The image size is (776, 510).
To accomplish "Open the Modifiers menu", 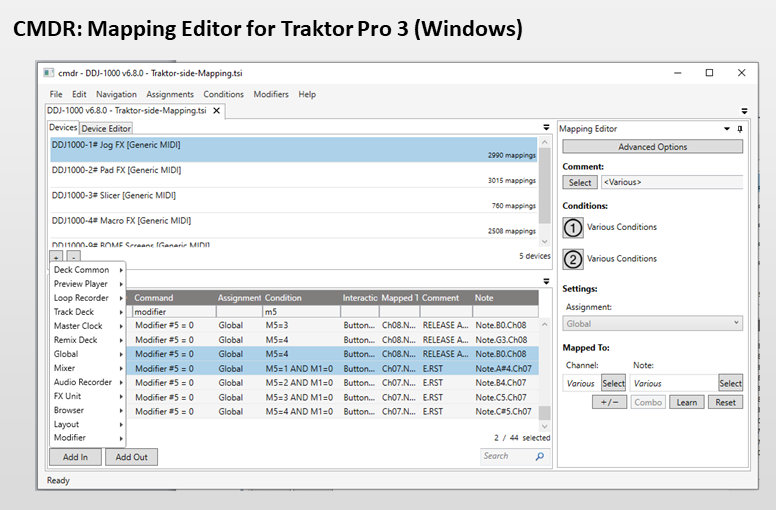I will coord(271,94).
